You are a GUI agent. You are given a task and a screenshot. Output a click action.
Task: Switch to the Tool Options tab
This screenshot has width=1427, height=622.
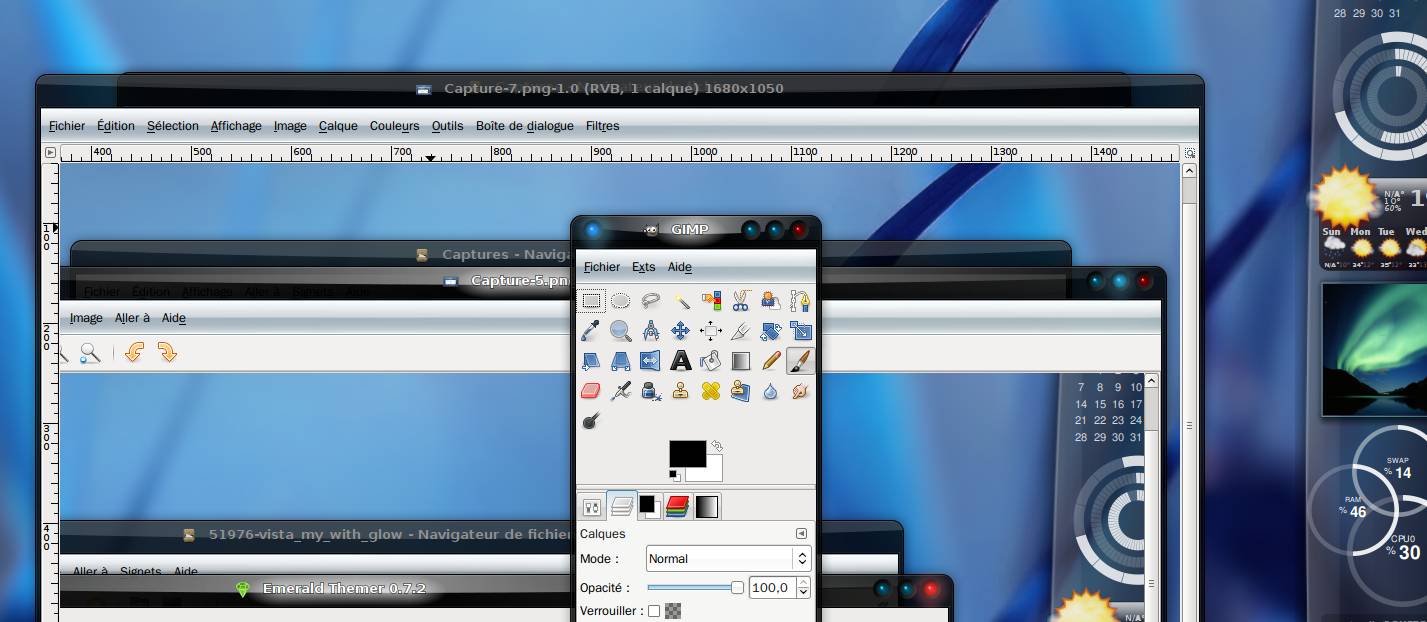592,507
